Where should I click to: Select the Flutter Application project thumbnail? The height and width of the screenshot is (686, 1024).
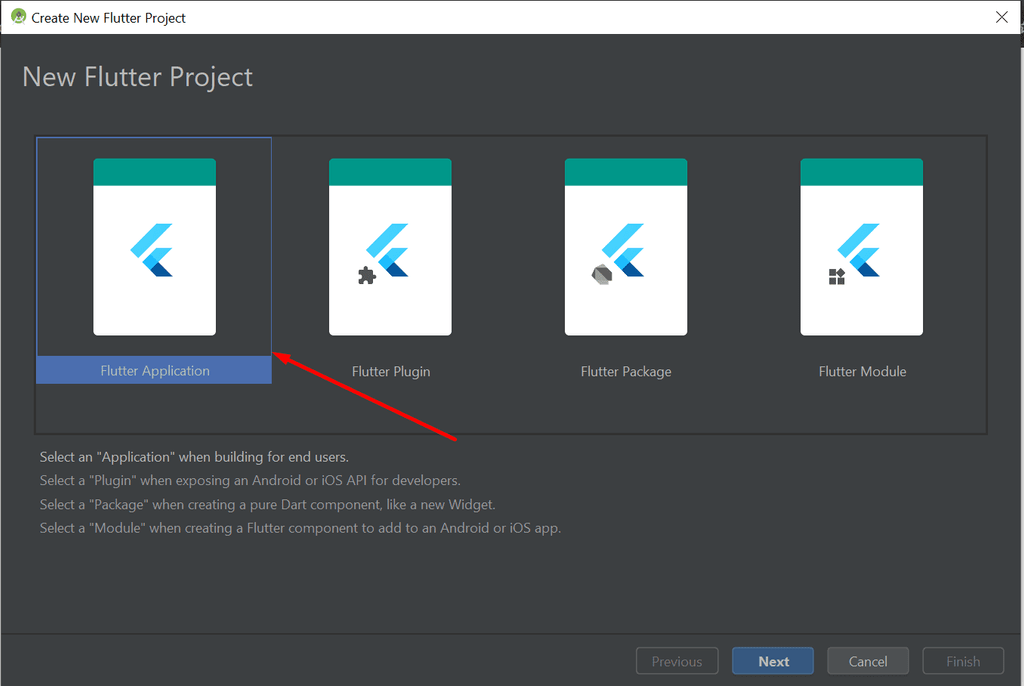coord(154,247)
